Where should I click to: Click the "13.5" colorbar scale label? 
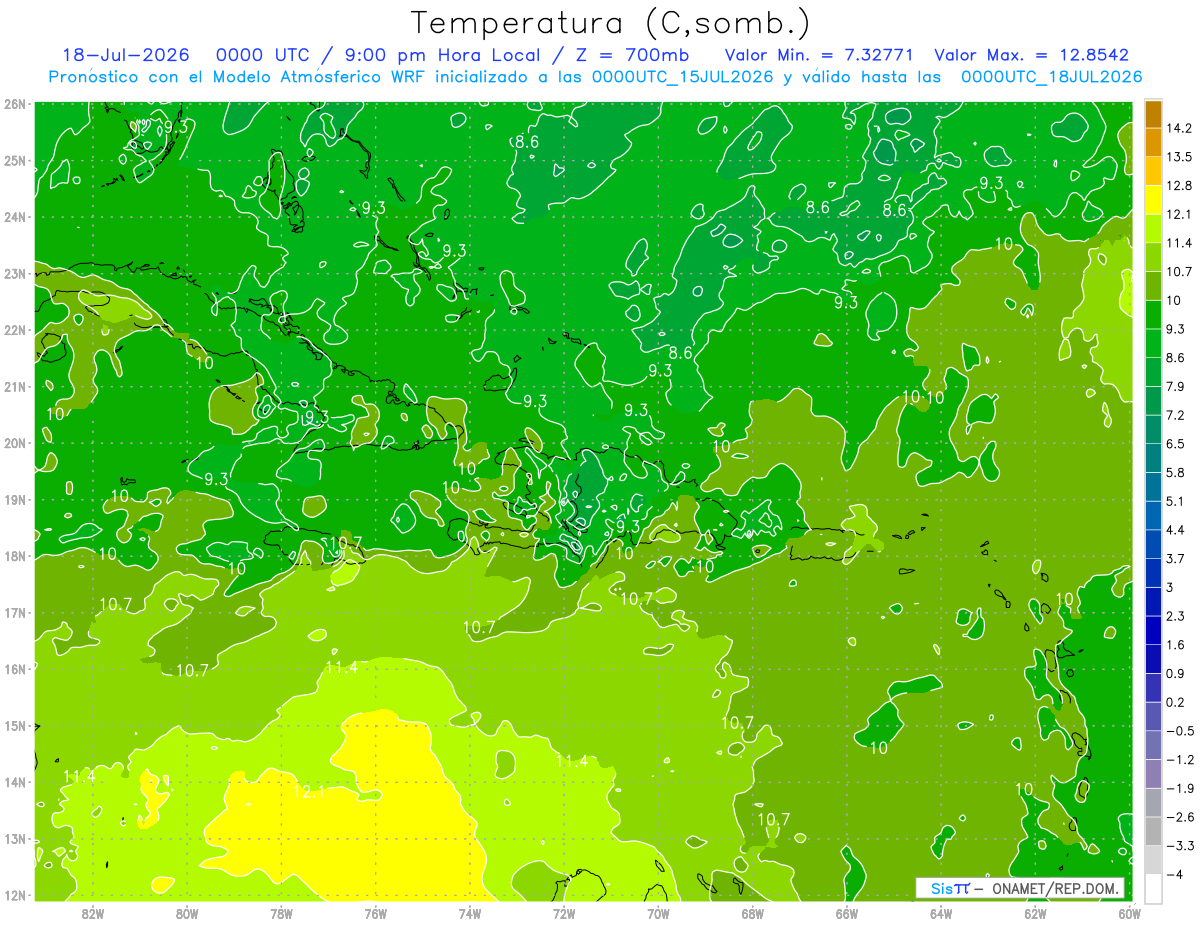[x=1179, y=157]
